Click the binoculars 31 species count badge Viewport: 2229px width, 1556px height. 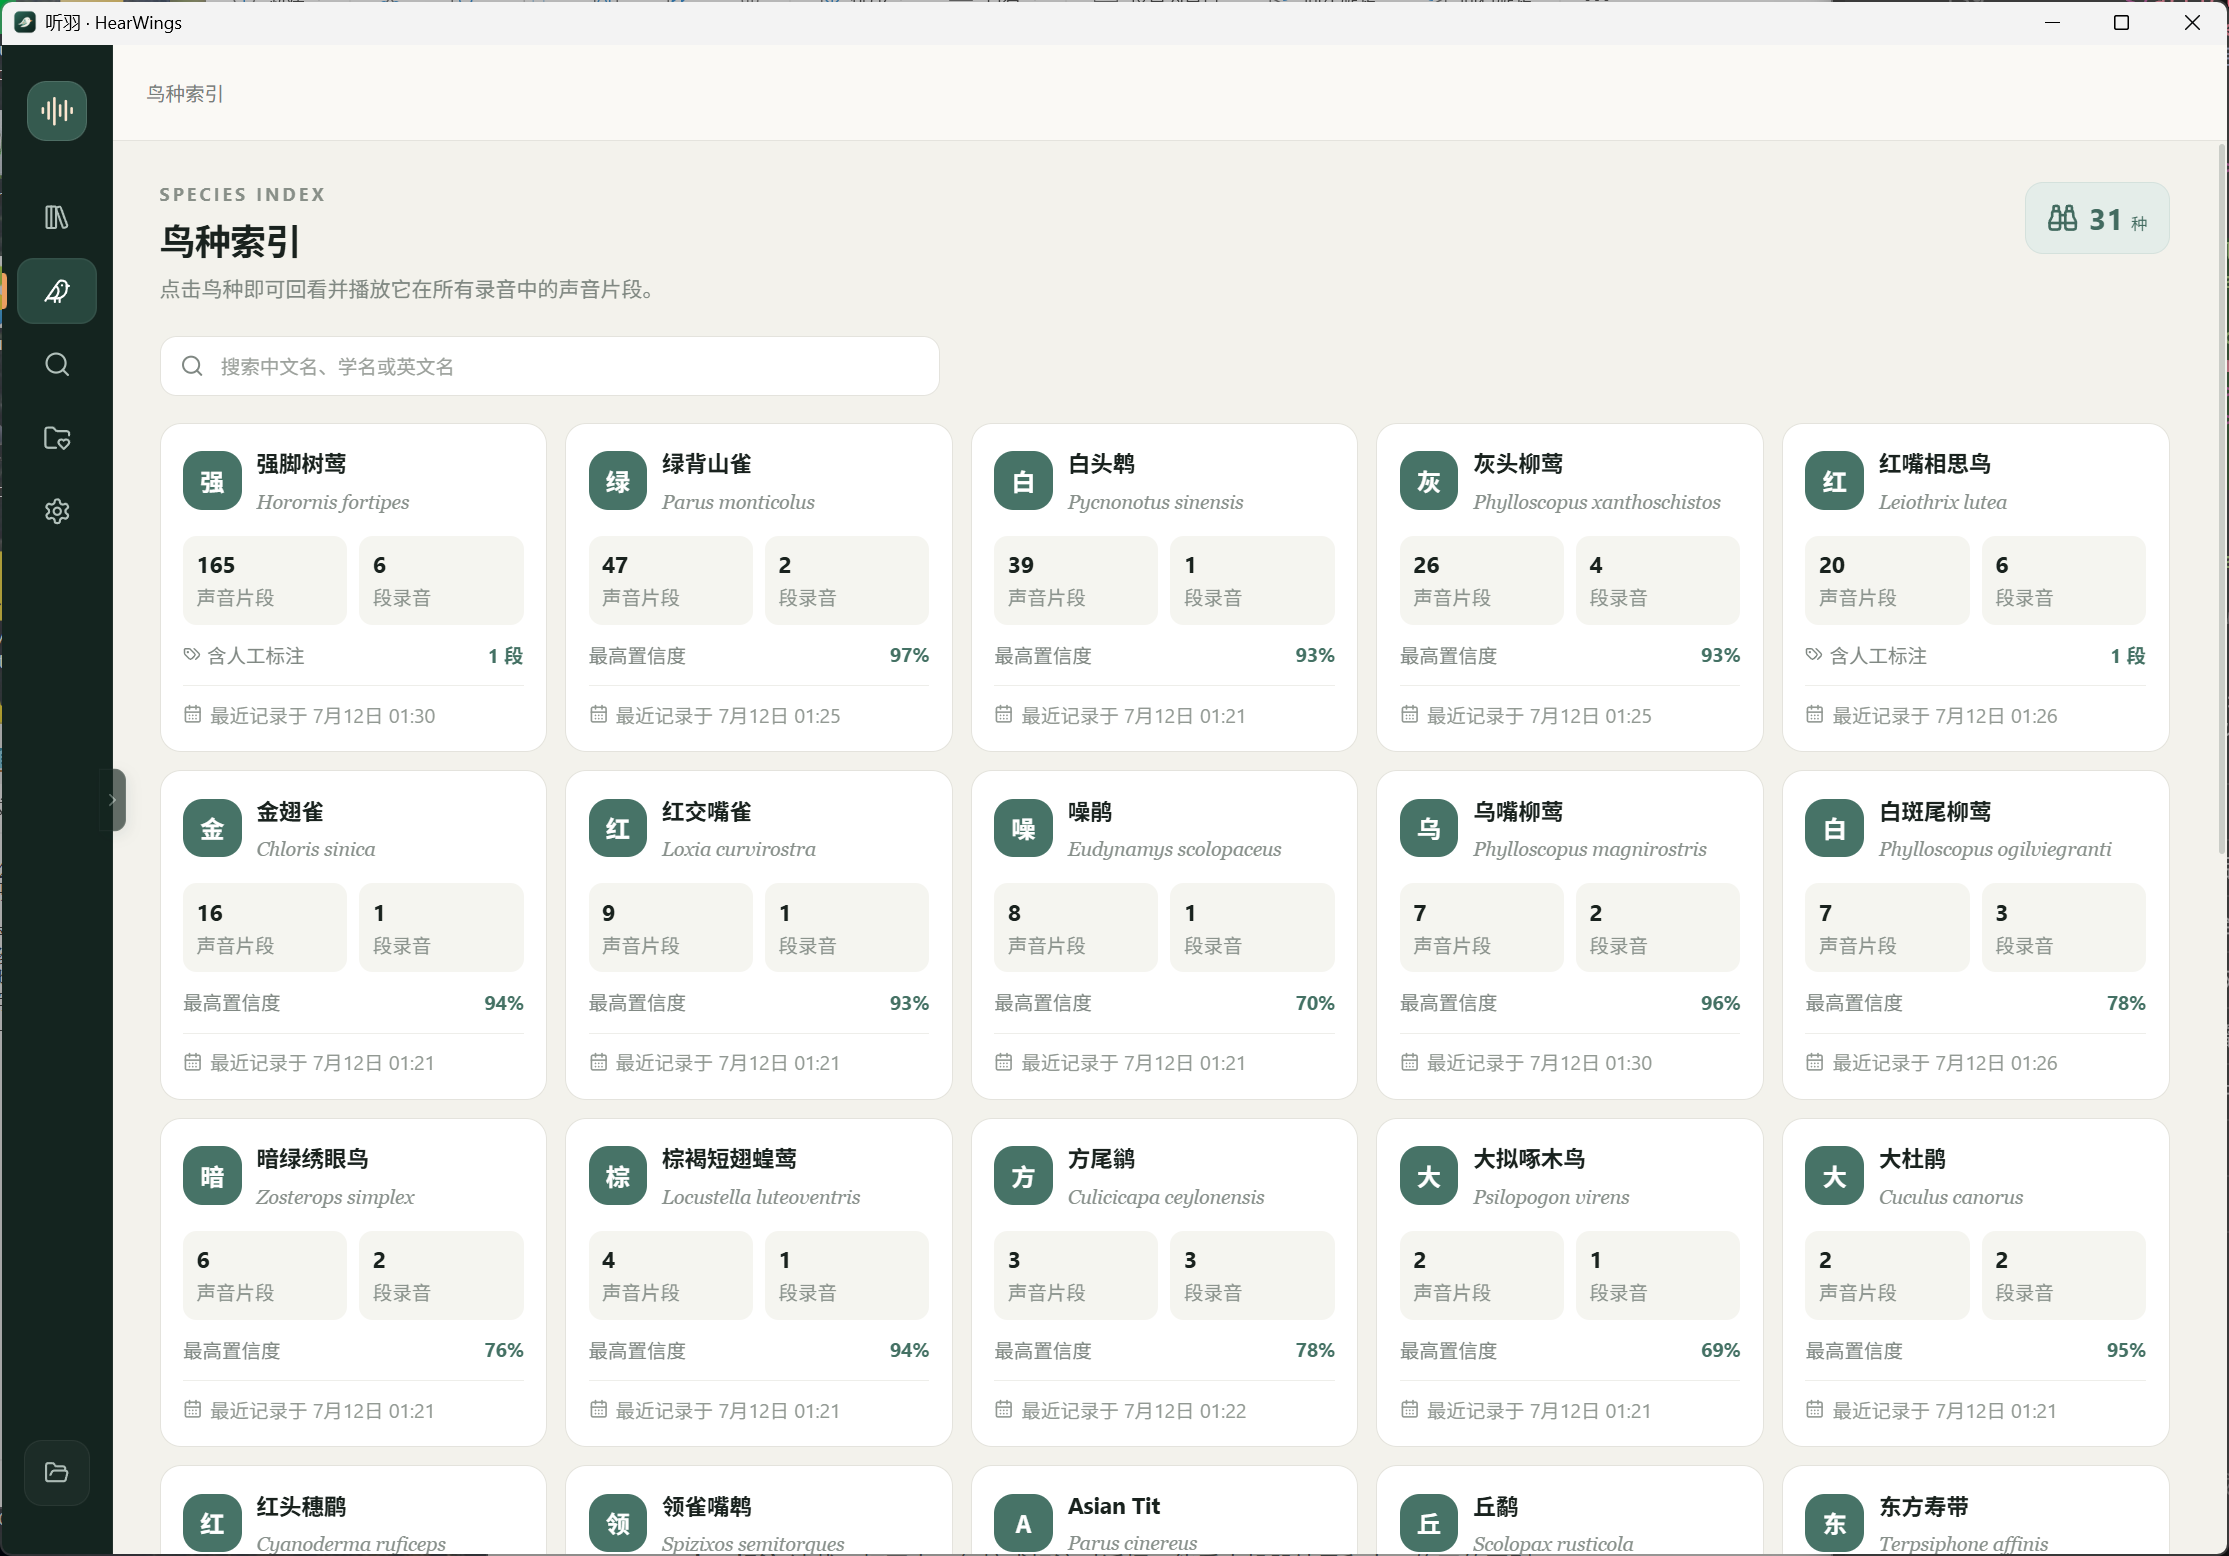2097,218
